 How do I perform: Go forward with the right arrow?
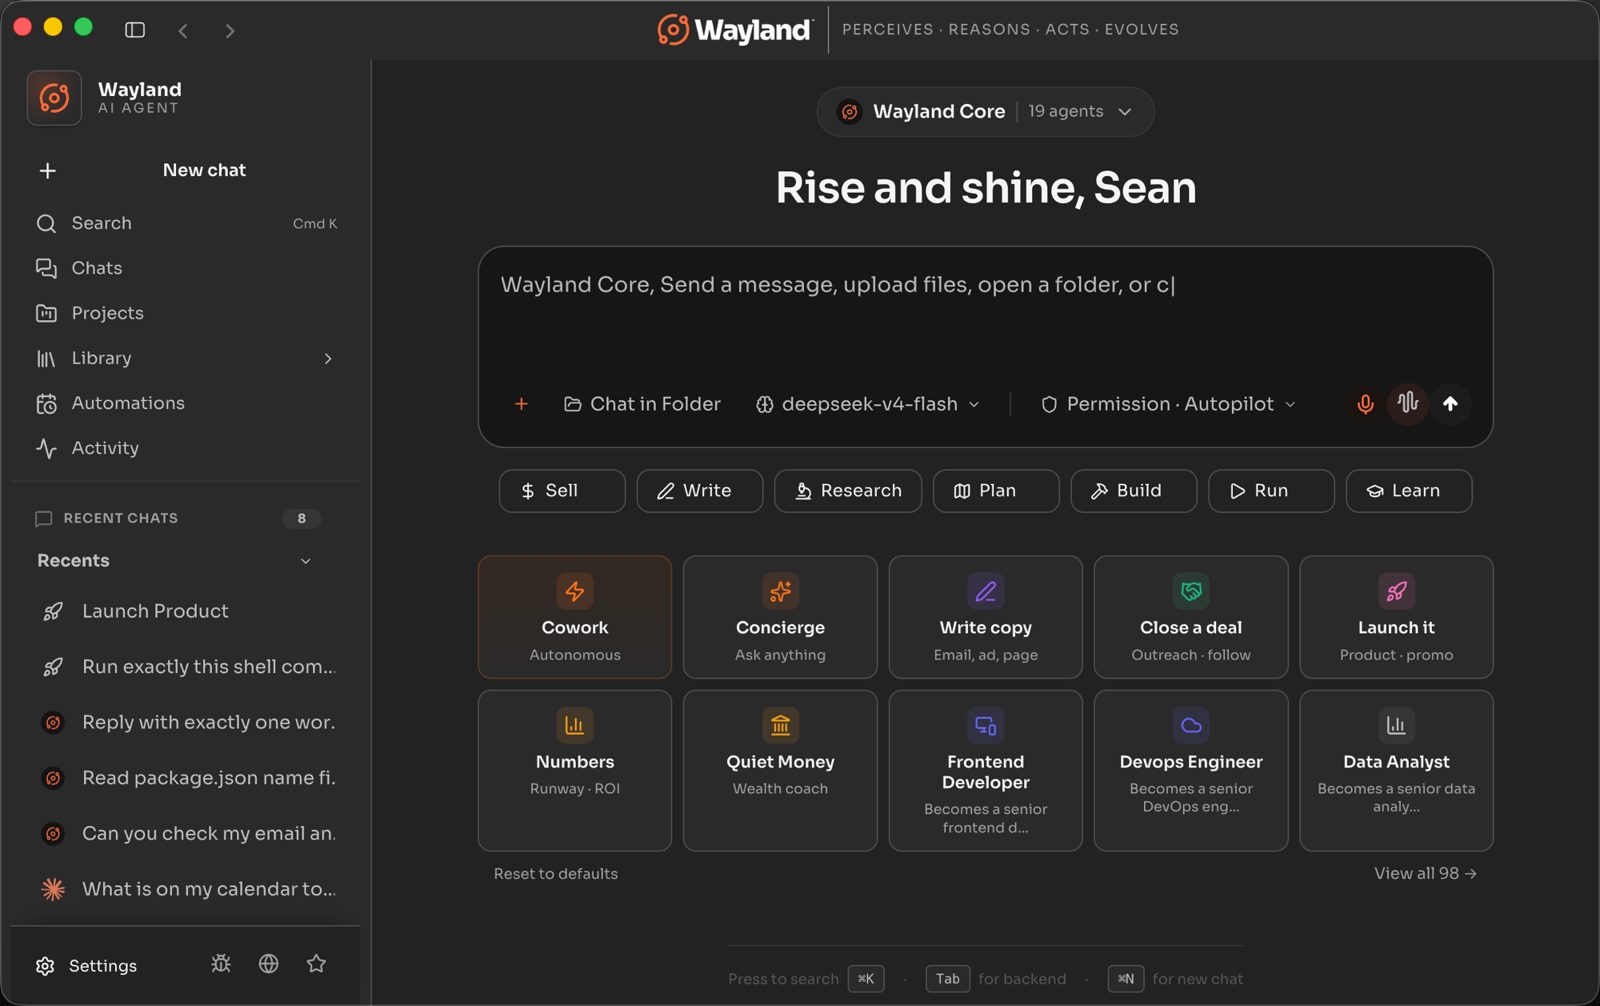(230, 31)
